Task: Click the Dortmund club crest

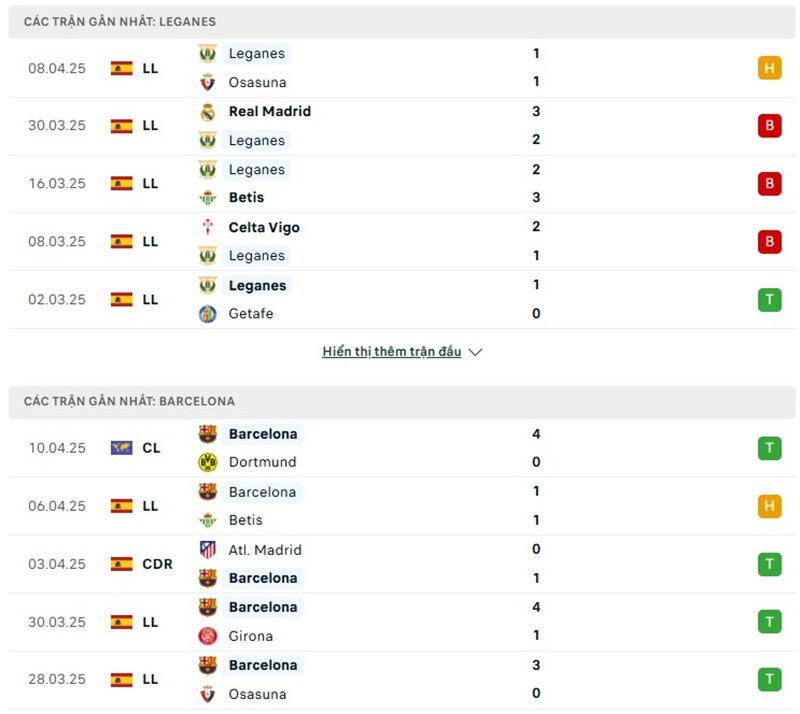Action: [207, 462]
